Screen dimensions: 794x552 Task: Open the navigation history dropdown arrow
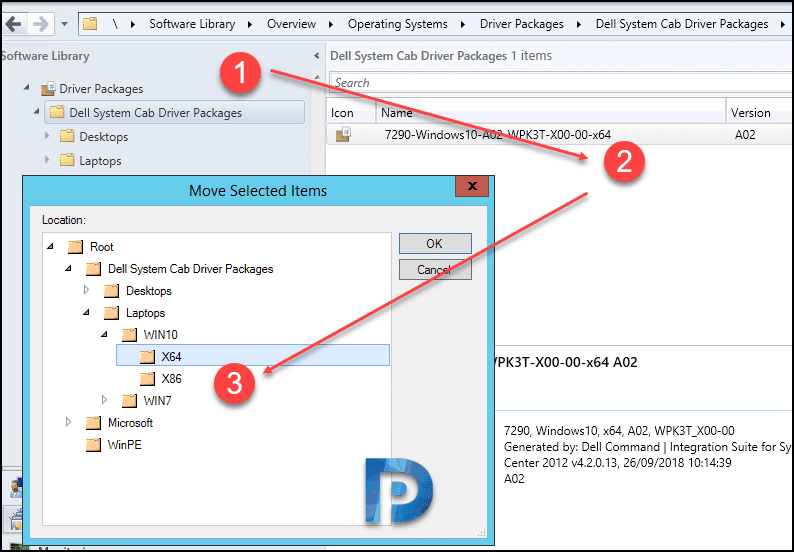[64, 24]
